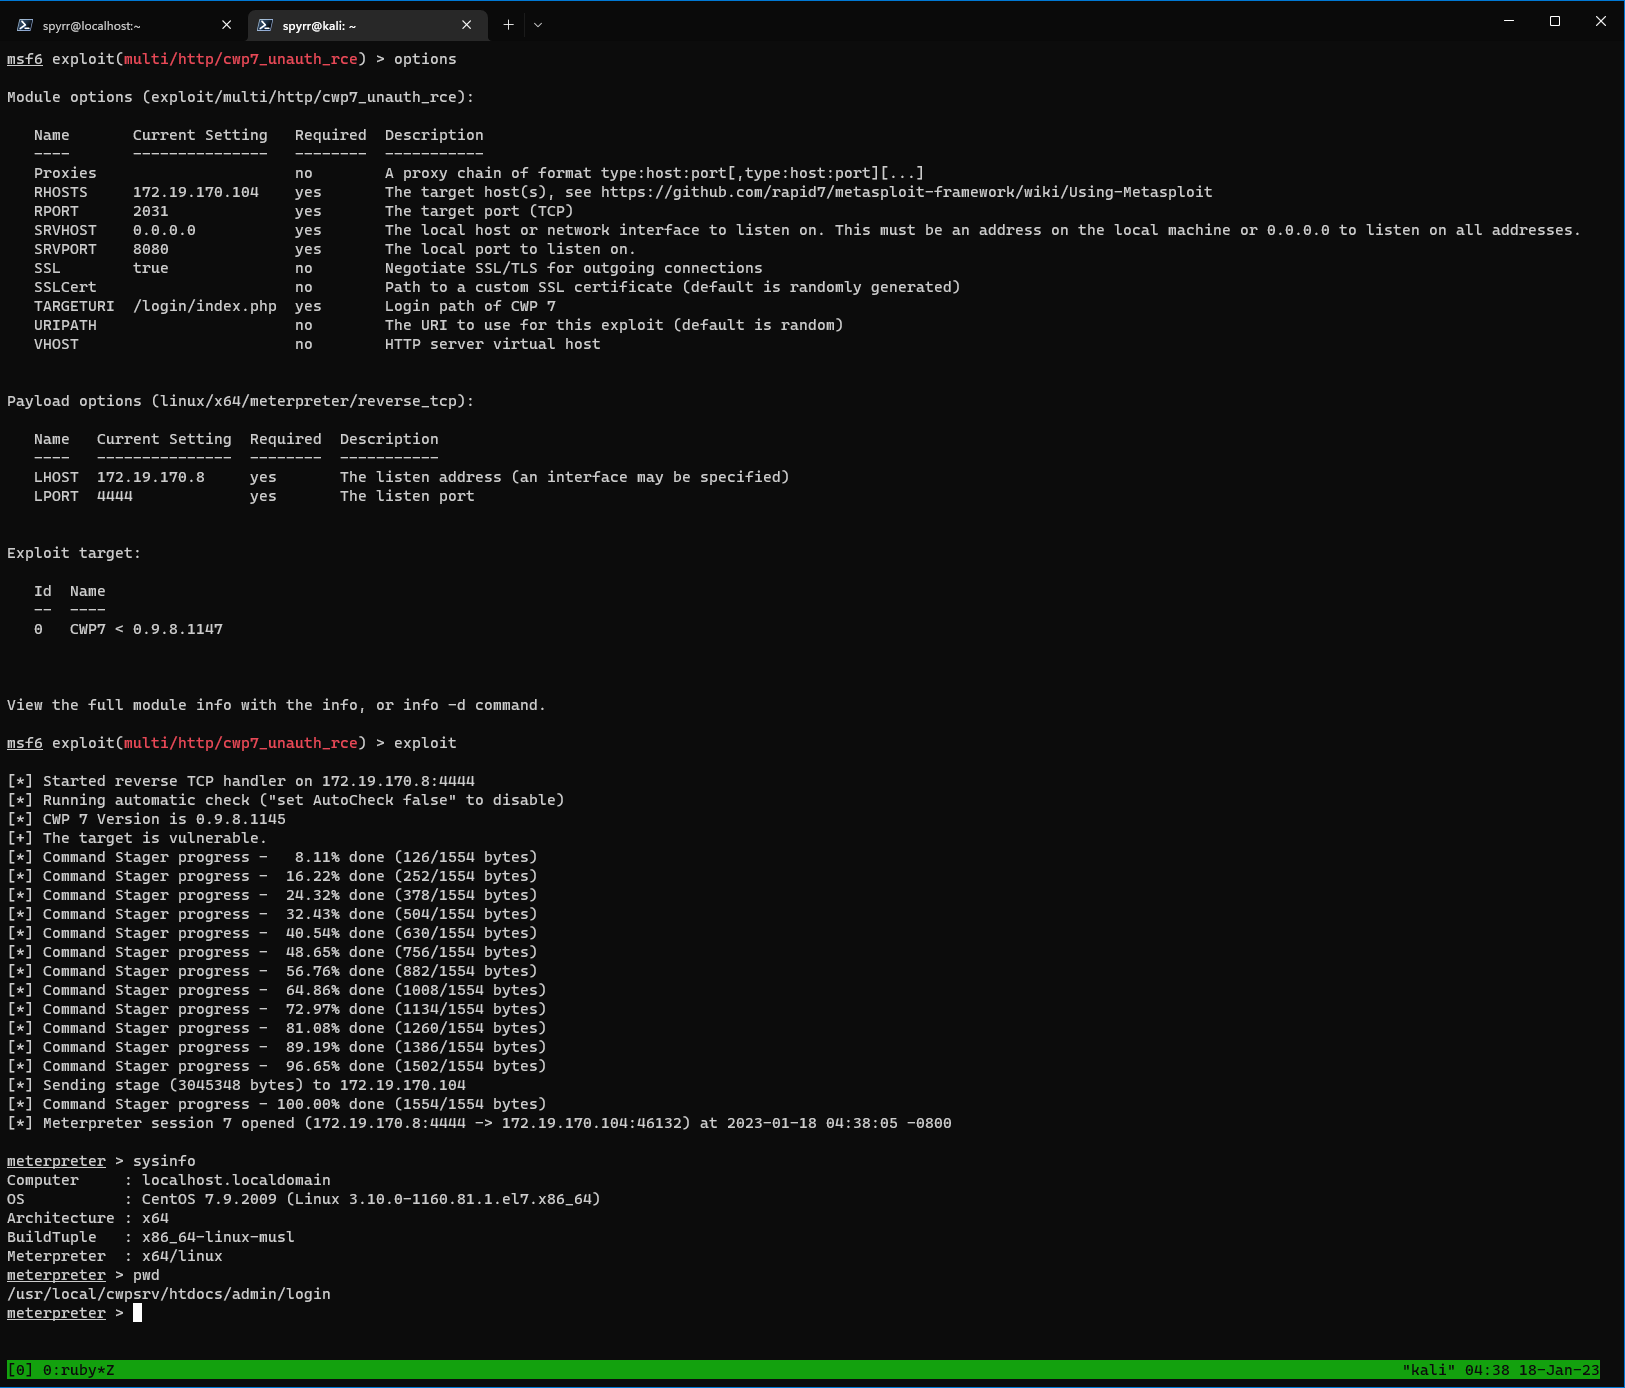
Task: Click the 48.65% stager progress line
Action: pyautogui.click(x=272, y=952)
